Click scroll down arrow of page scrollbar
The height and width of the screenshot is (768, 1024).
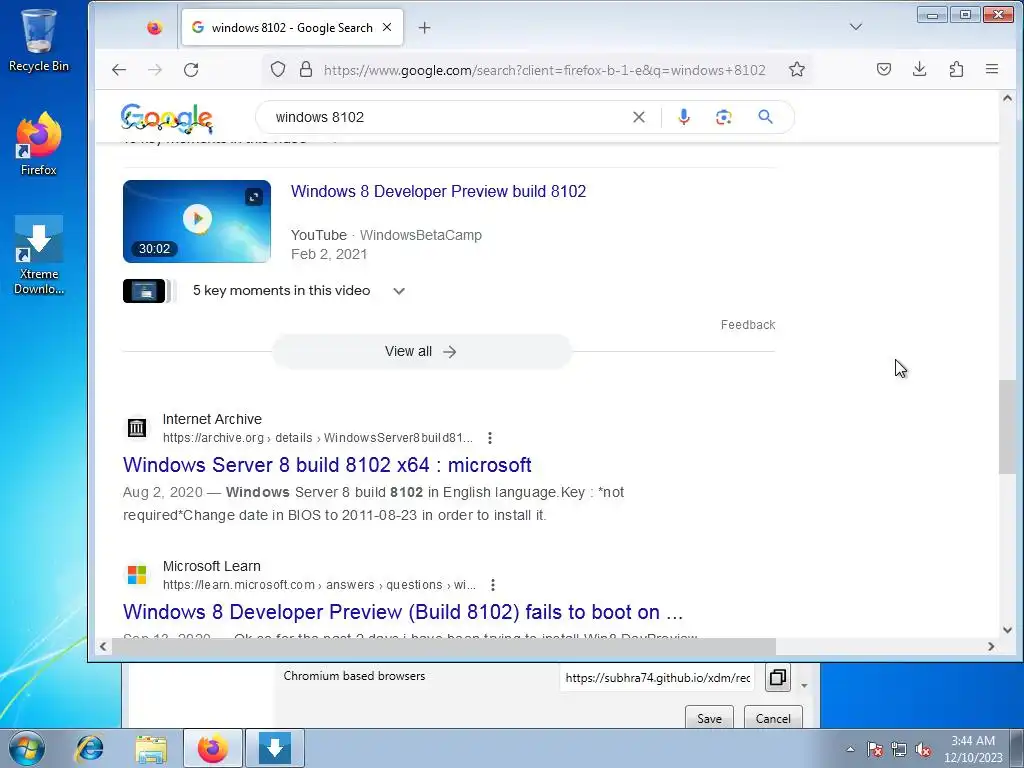[x=1007, y=630]
